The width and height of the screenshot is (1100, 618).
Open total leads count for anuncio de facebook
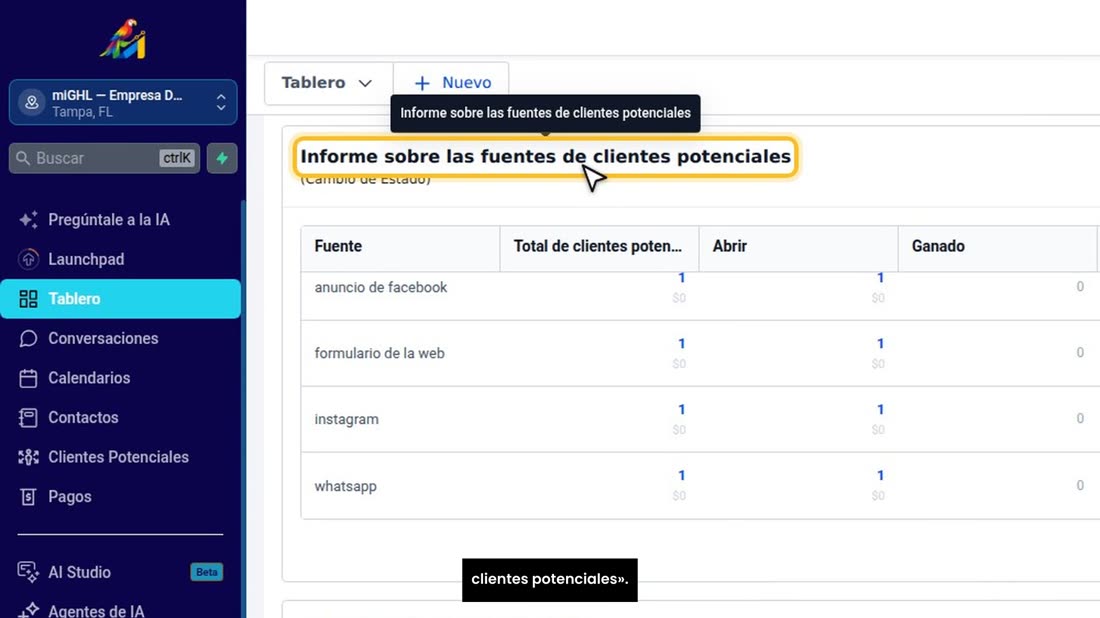pos(681,278)
